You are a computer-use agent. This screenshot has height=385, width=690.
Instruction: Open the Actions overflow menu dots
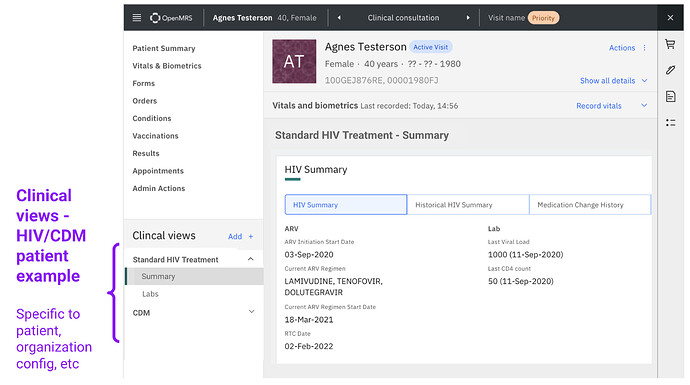(644, 48)
